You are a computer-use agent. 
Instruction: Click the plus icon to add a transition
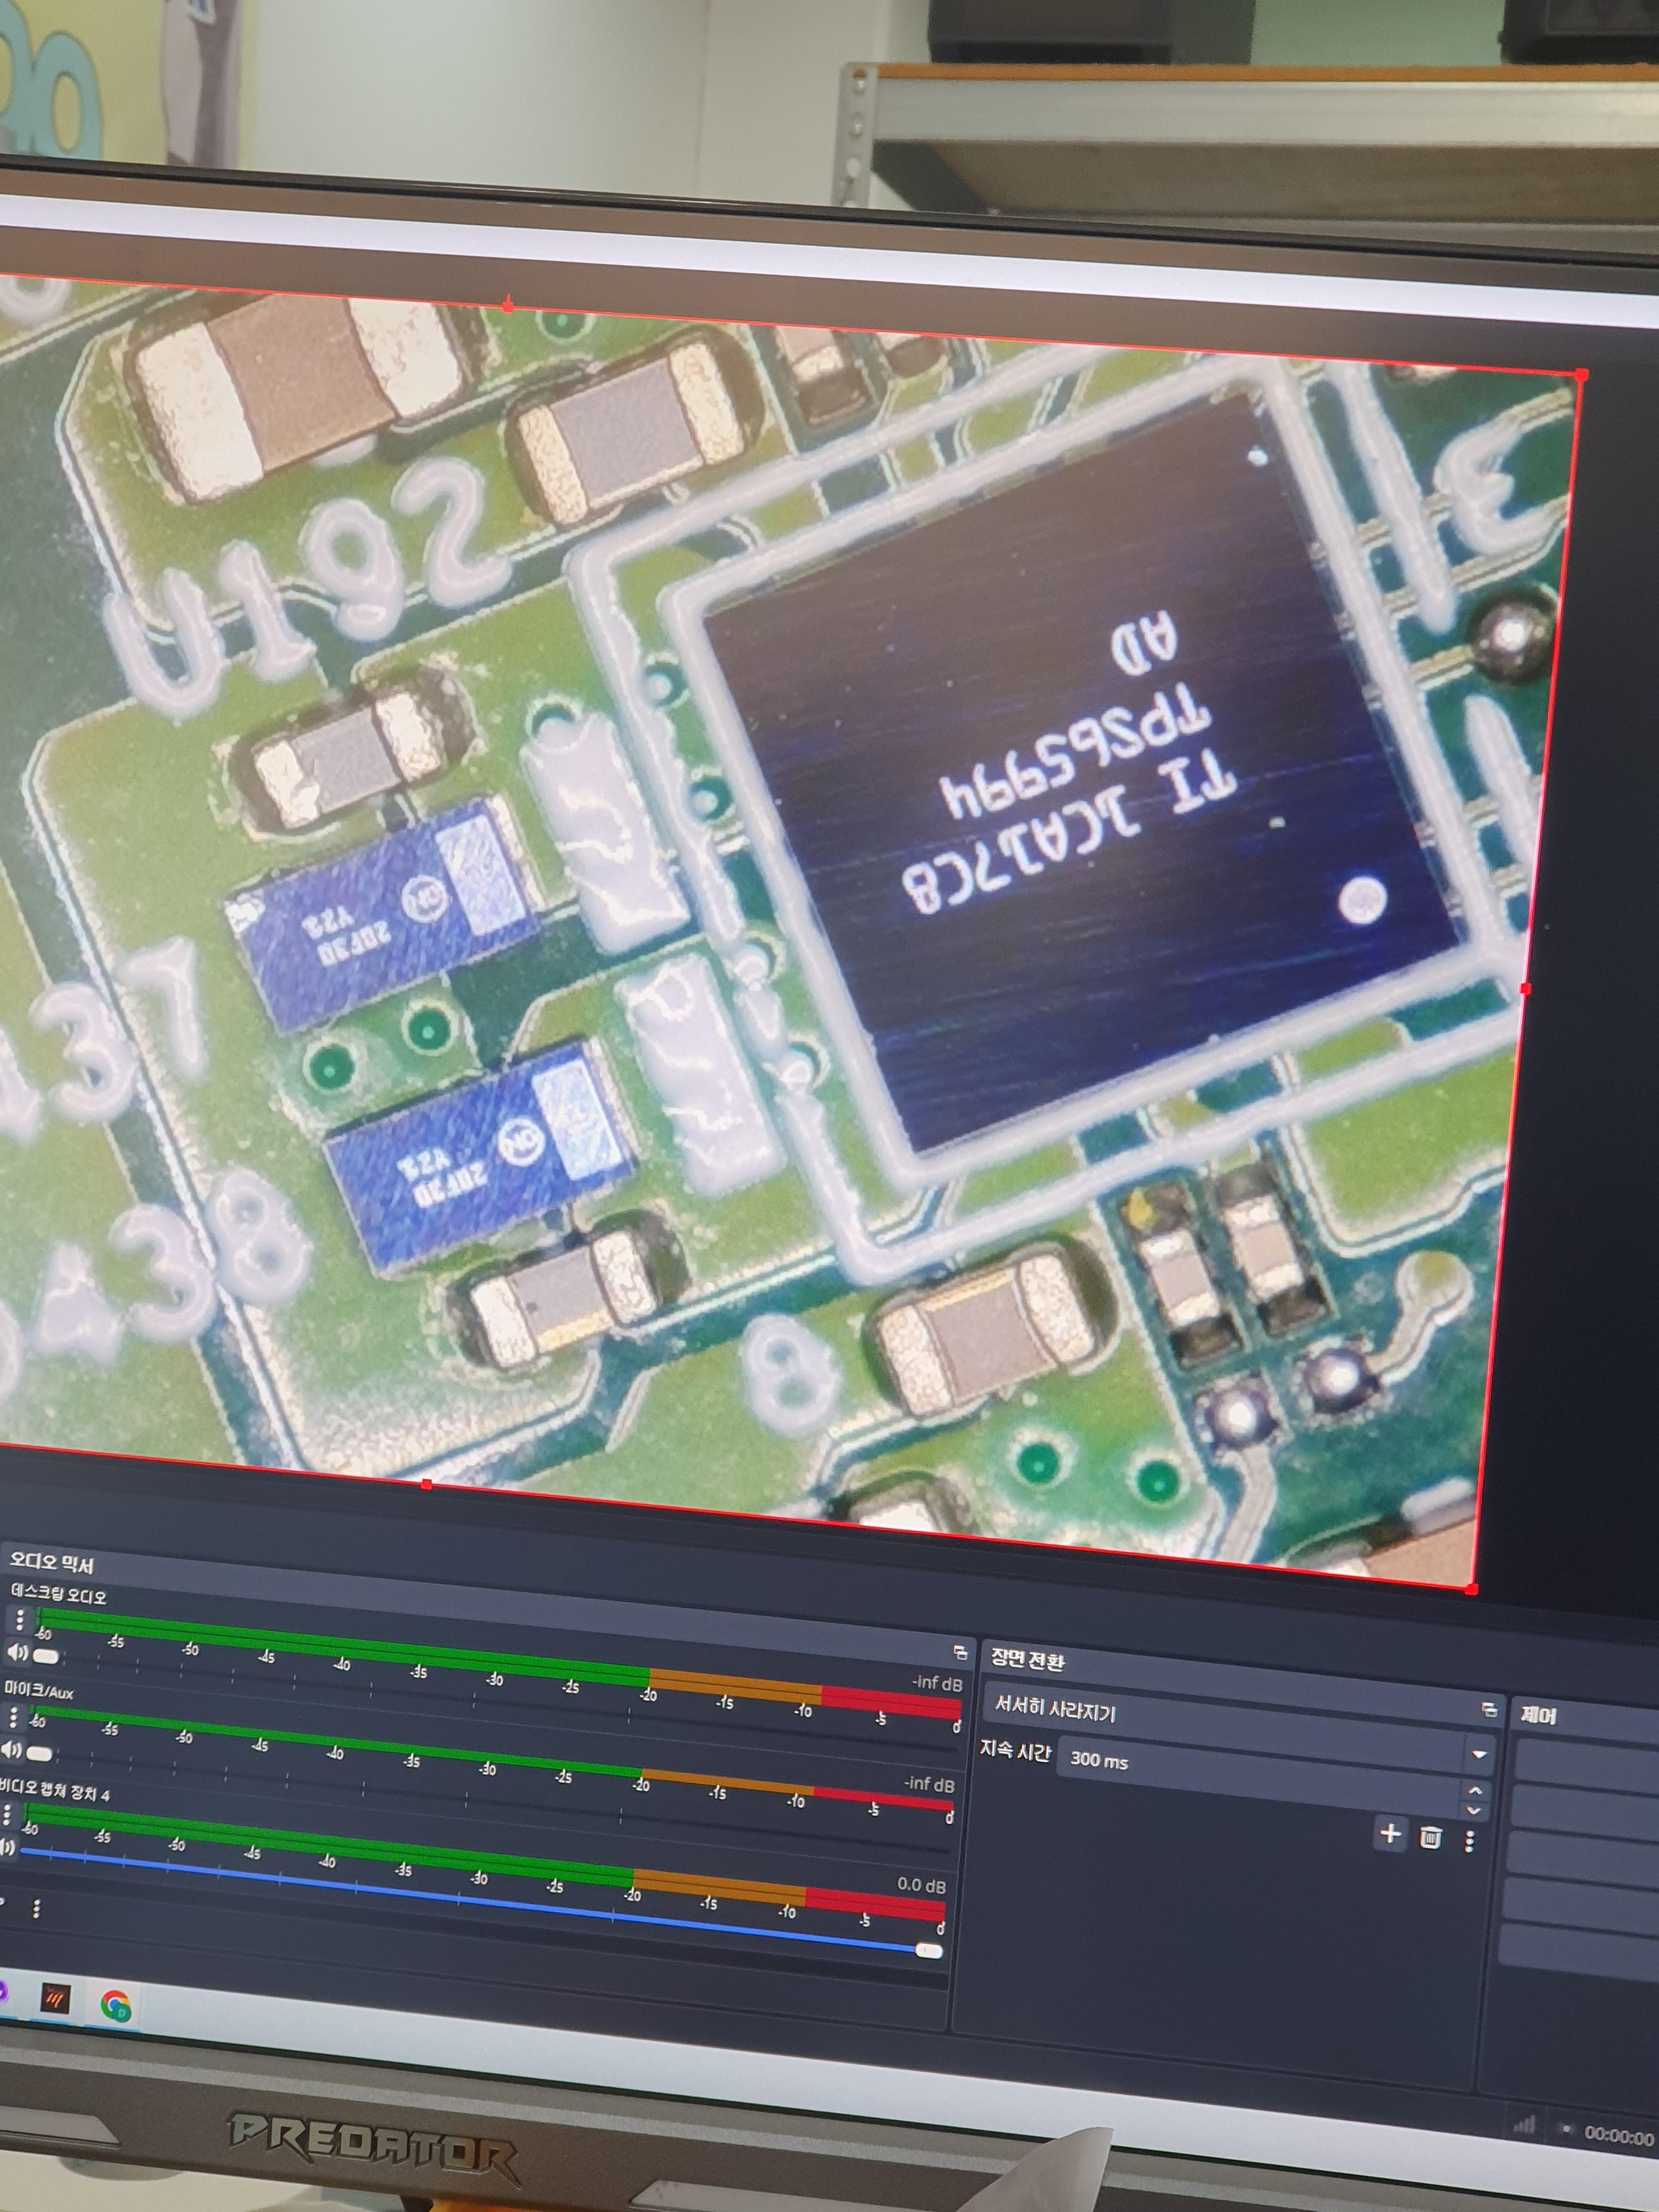(x=1390, y=1833)
